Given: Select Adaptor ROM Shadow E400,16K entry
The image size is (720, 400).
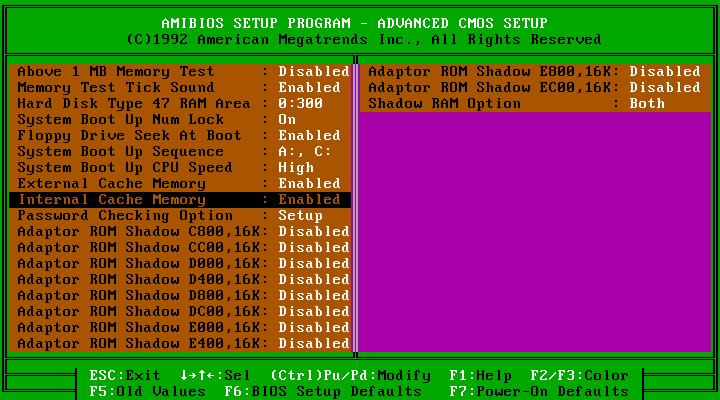Looking at the screenshot, I should (180, 344).
